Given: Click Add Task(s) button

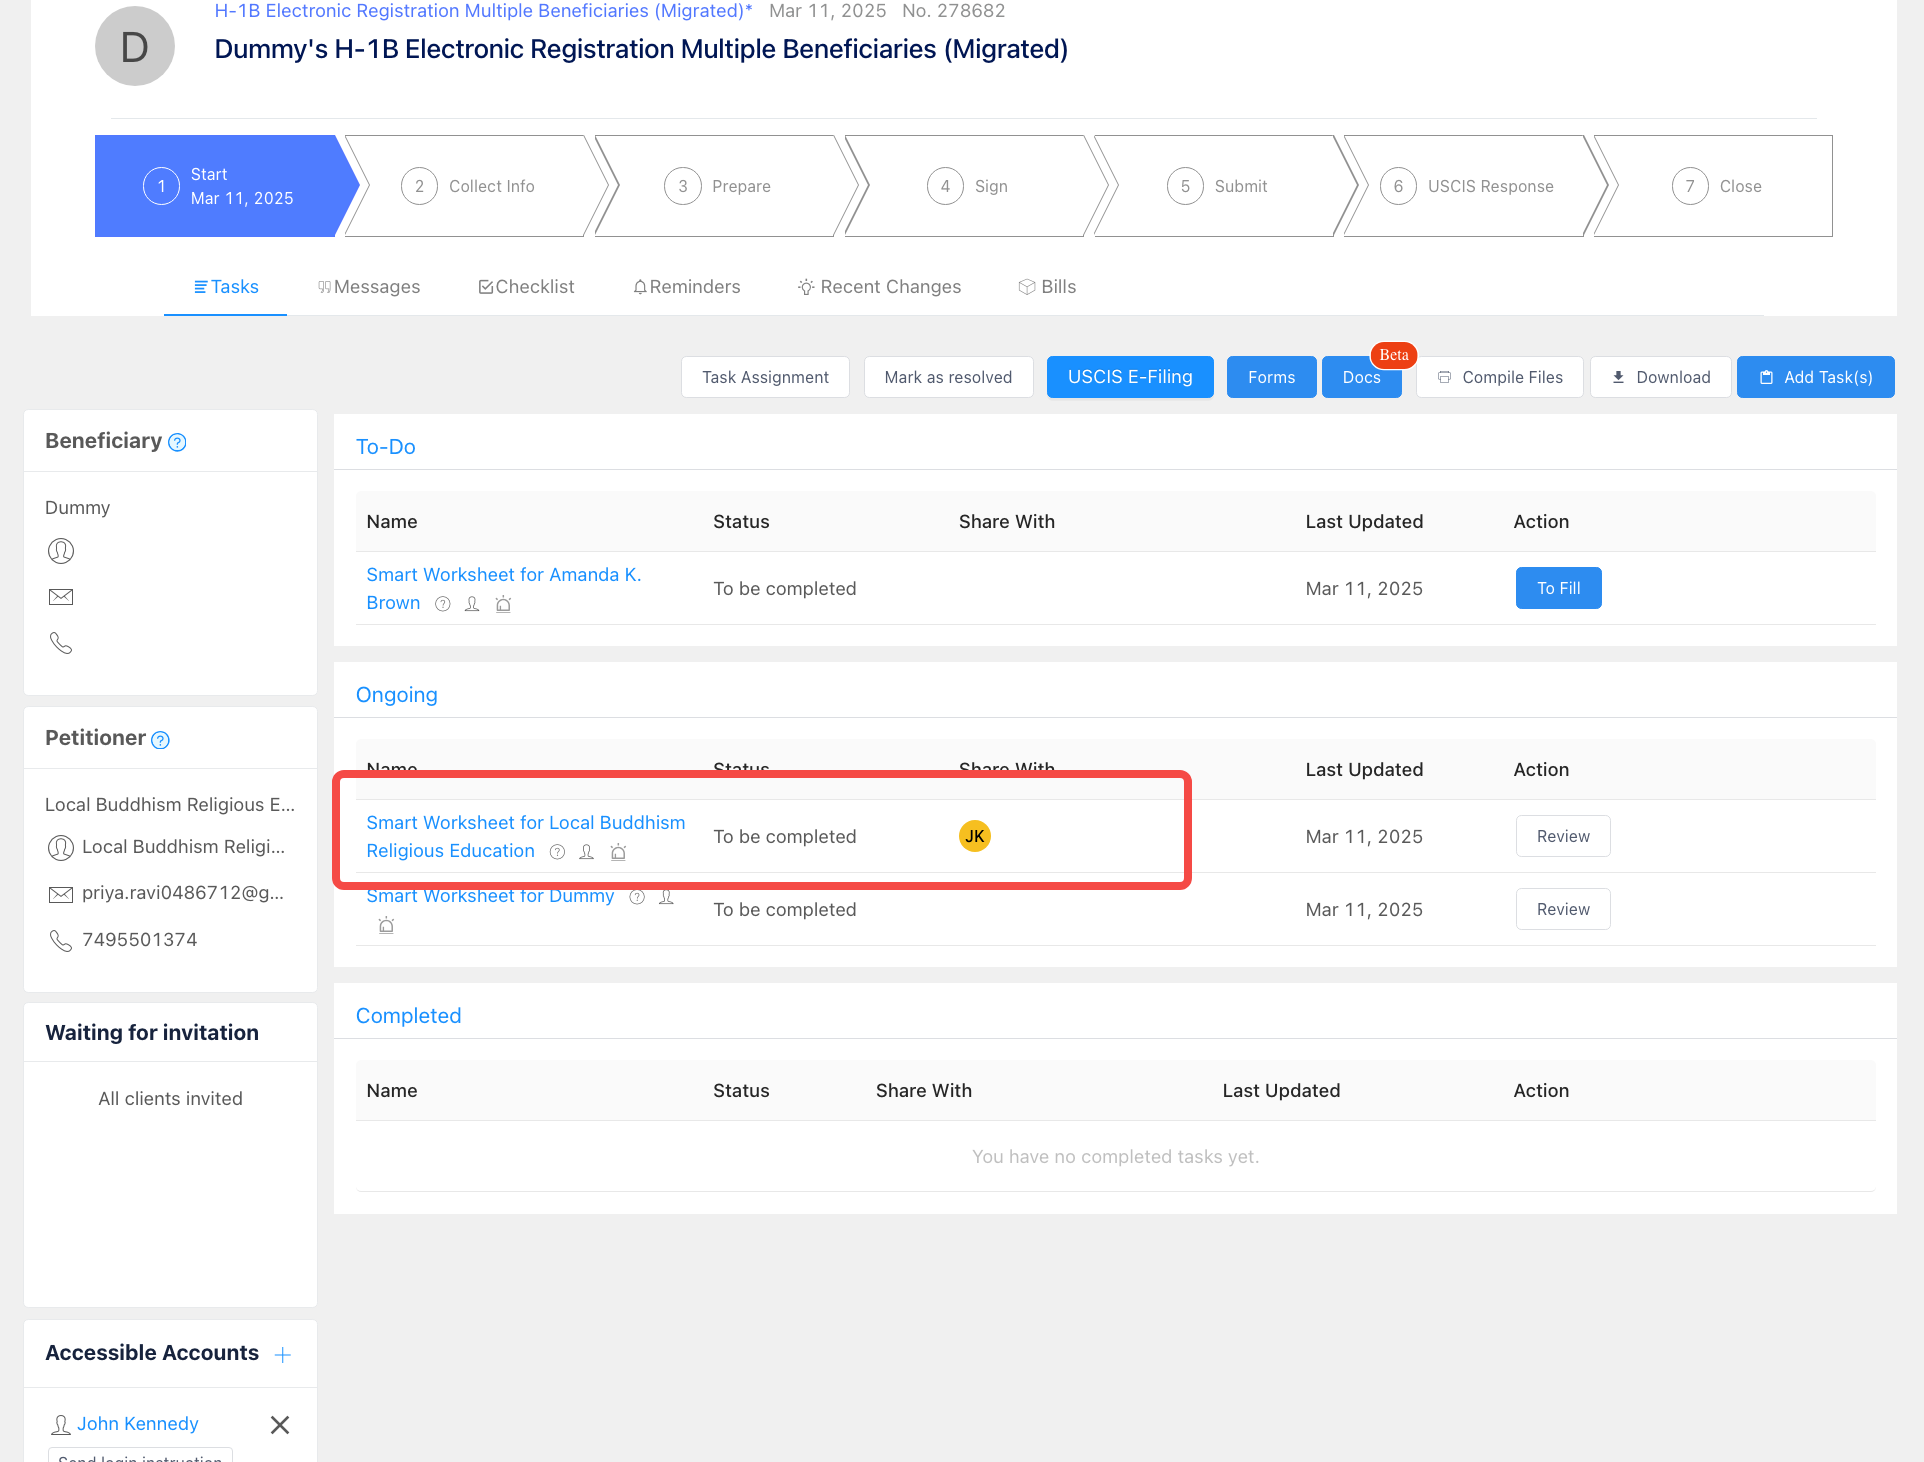Looking at the screenshot, I should click(x=1815, y=377).
